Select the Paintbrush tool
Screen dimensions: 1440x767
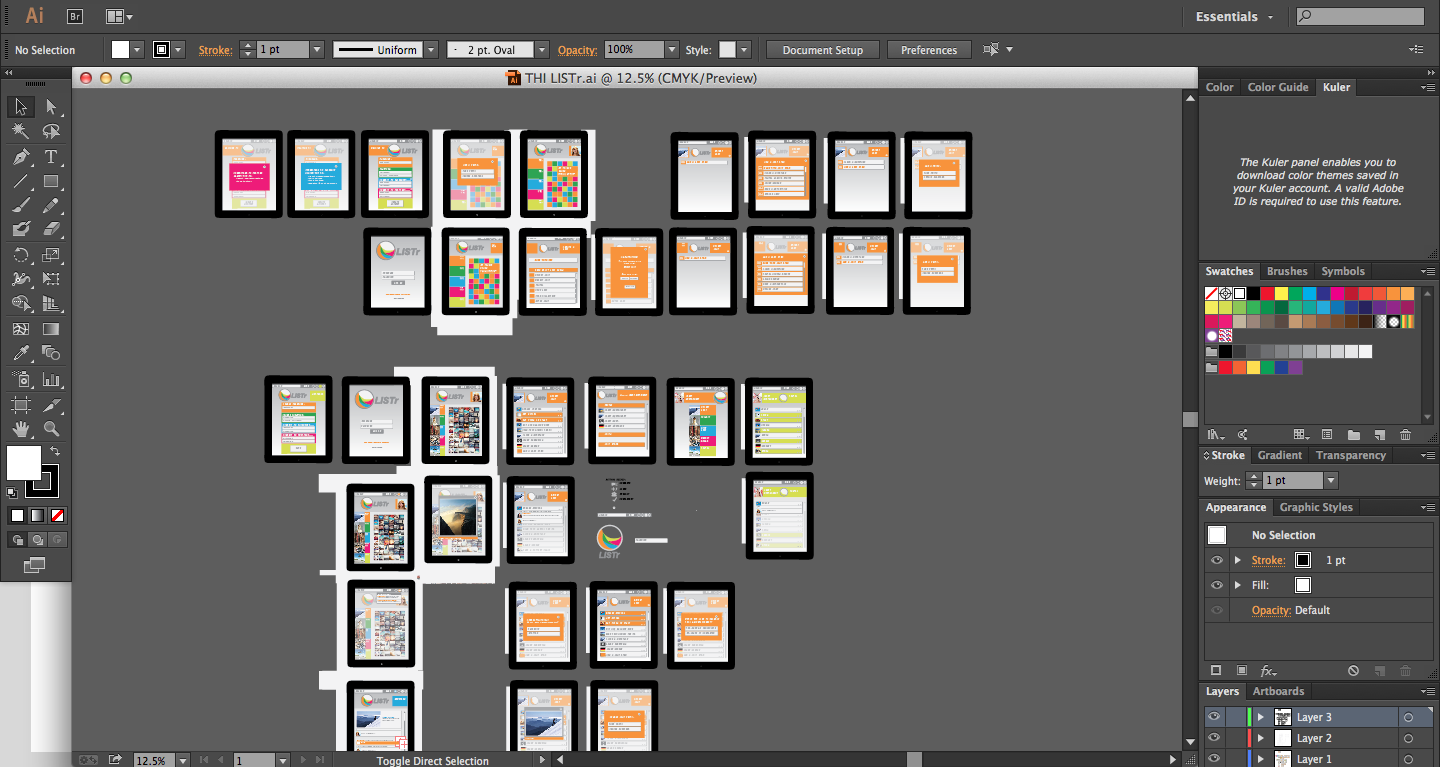(x=21, y=205)
